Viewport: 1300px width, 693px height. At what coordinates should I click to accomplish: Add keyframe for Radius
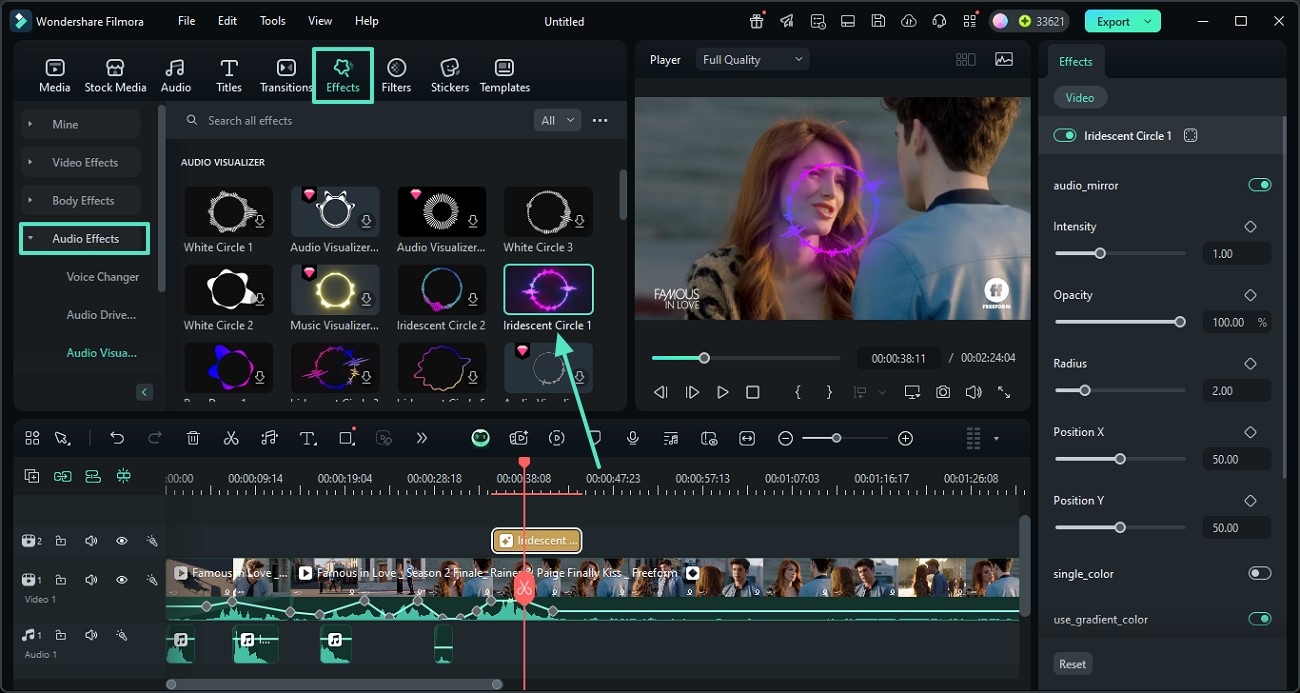[x=1250, y=364]
